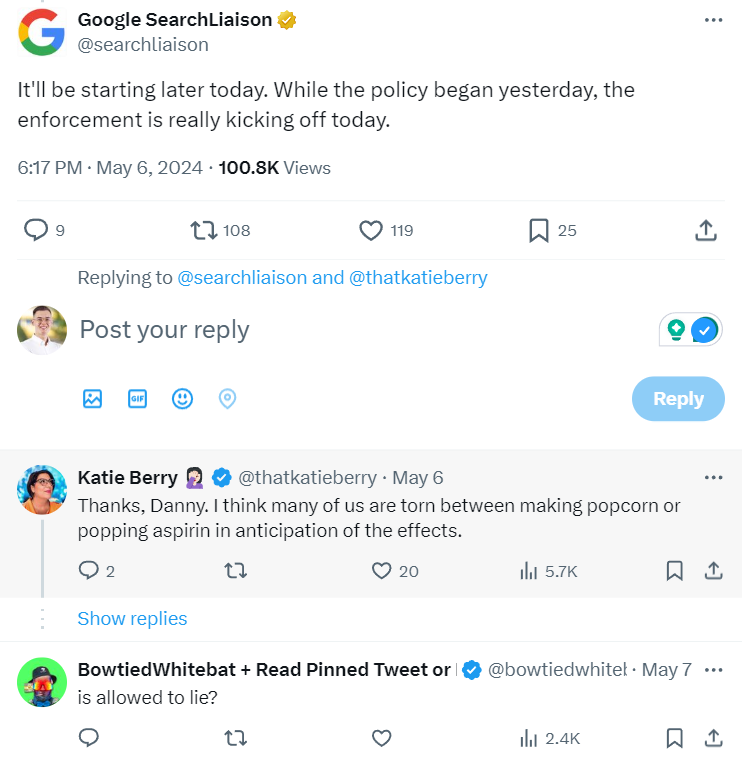Repost the Google SearchLiaison tweet

203,230
